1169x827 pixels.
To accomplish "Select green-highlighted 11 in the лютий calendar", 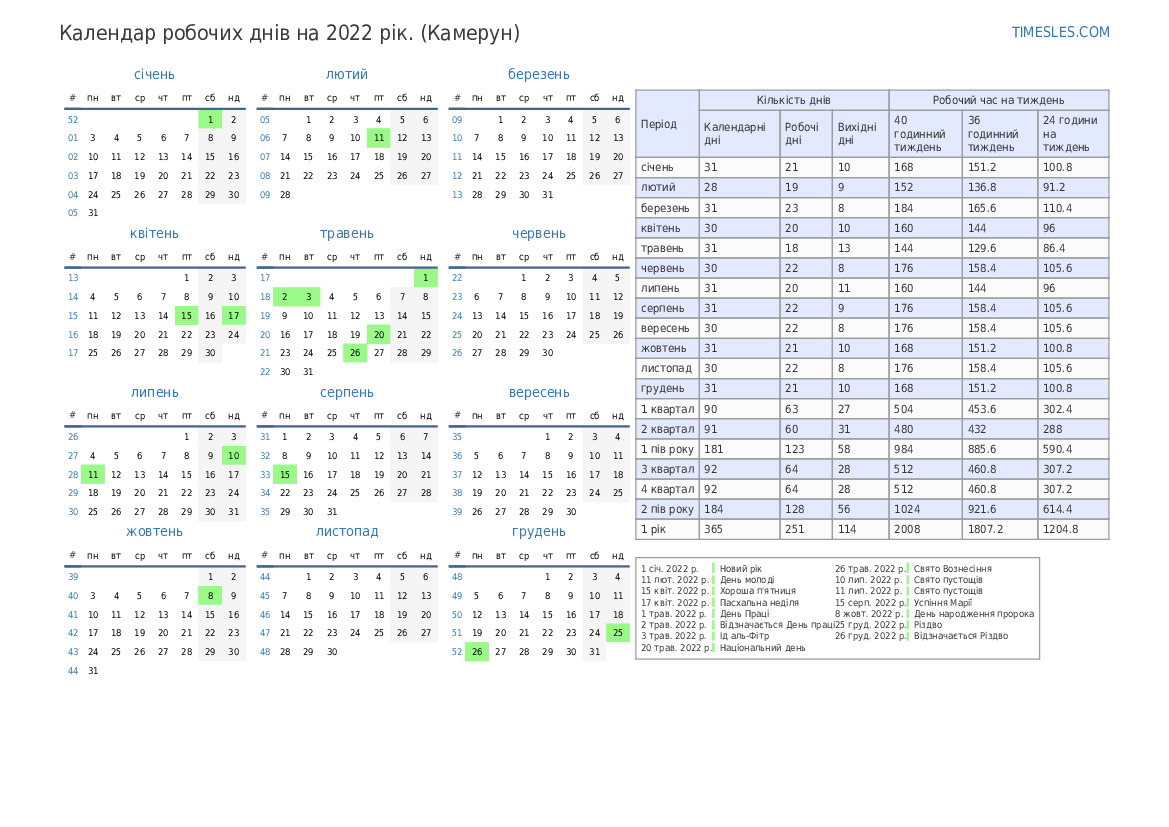I will tap(378, 138).
